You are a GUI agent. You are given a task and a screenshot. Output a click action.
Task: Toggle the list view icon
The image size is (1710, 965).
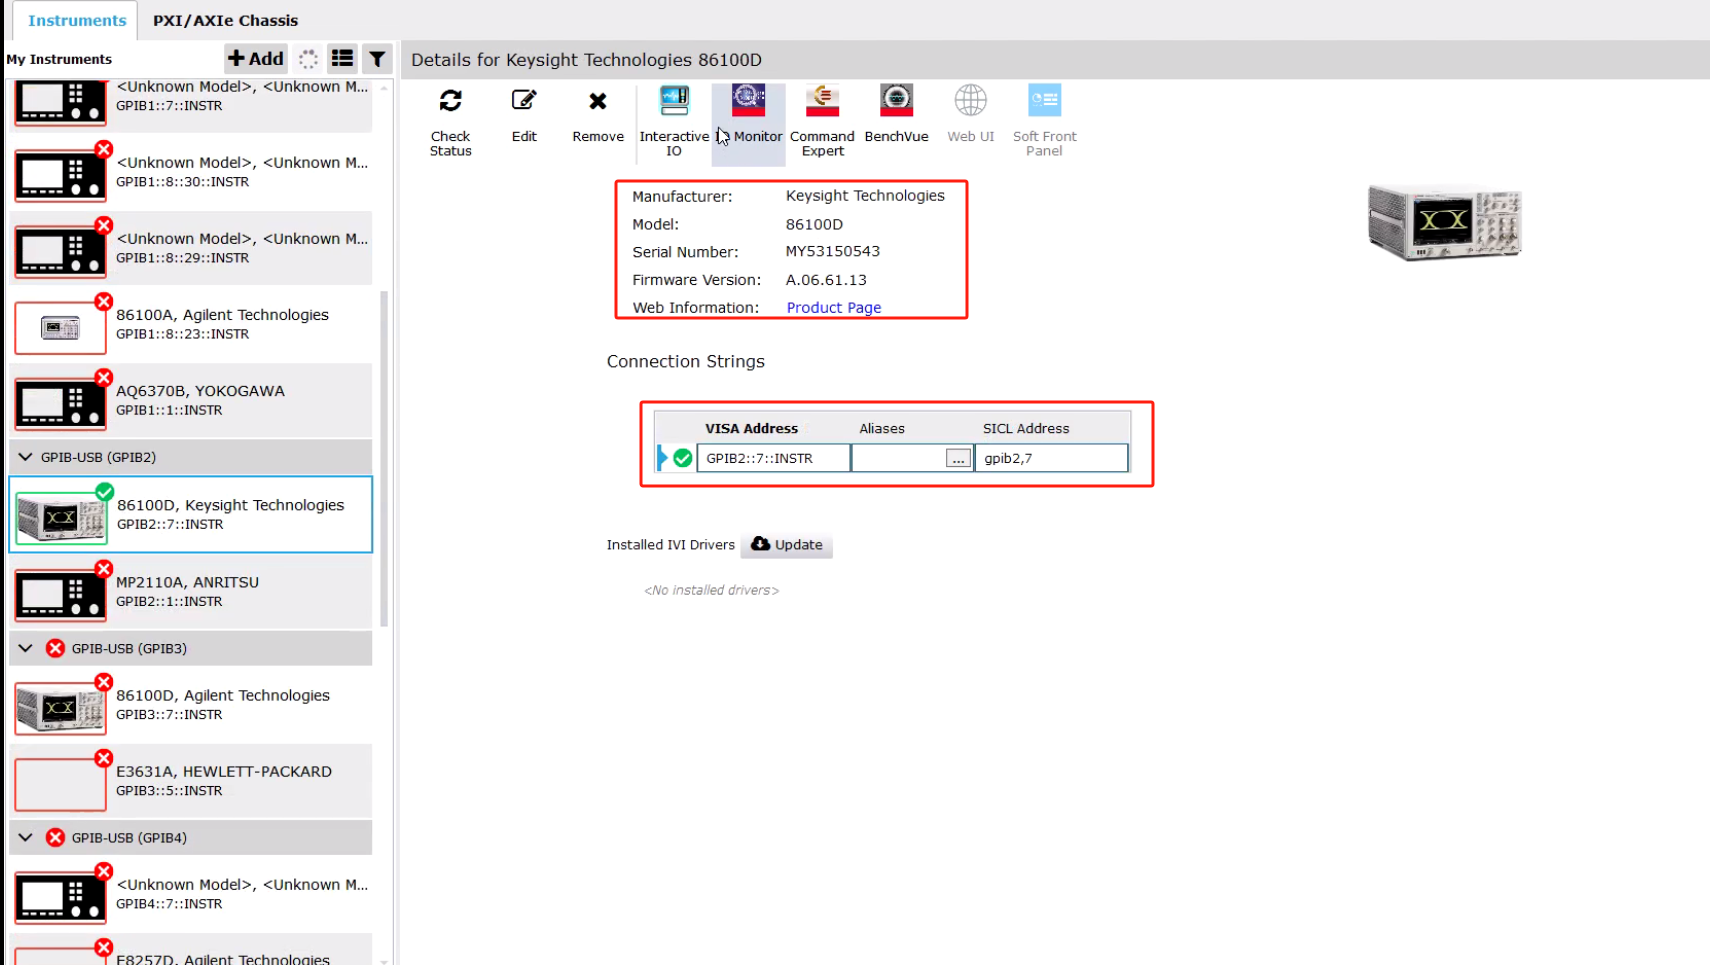(342, 59)
